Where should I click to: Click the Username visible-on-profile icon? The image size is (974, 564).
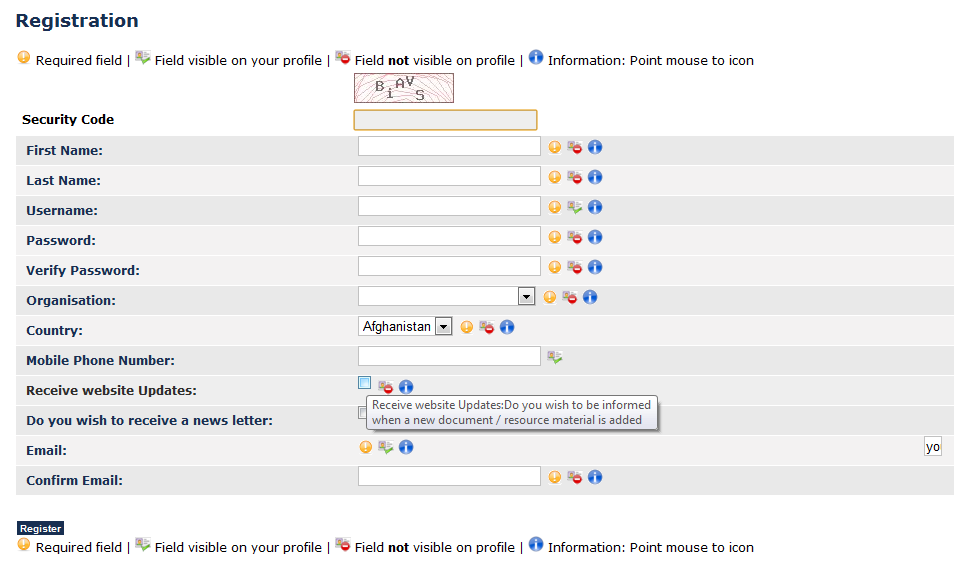tap(575, 207)
